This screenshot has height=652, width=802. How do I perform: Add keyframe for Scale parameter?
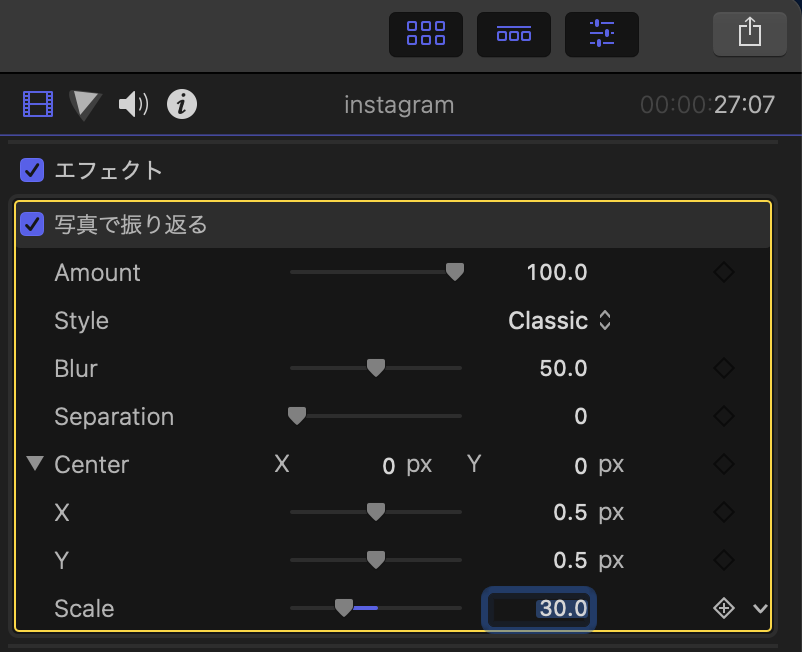pos(724,608)
